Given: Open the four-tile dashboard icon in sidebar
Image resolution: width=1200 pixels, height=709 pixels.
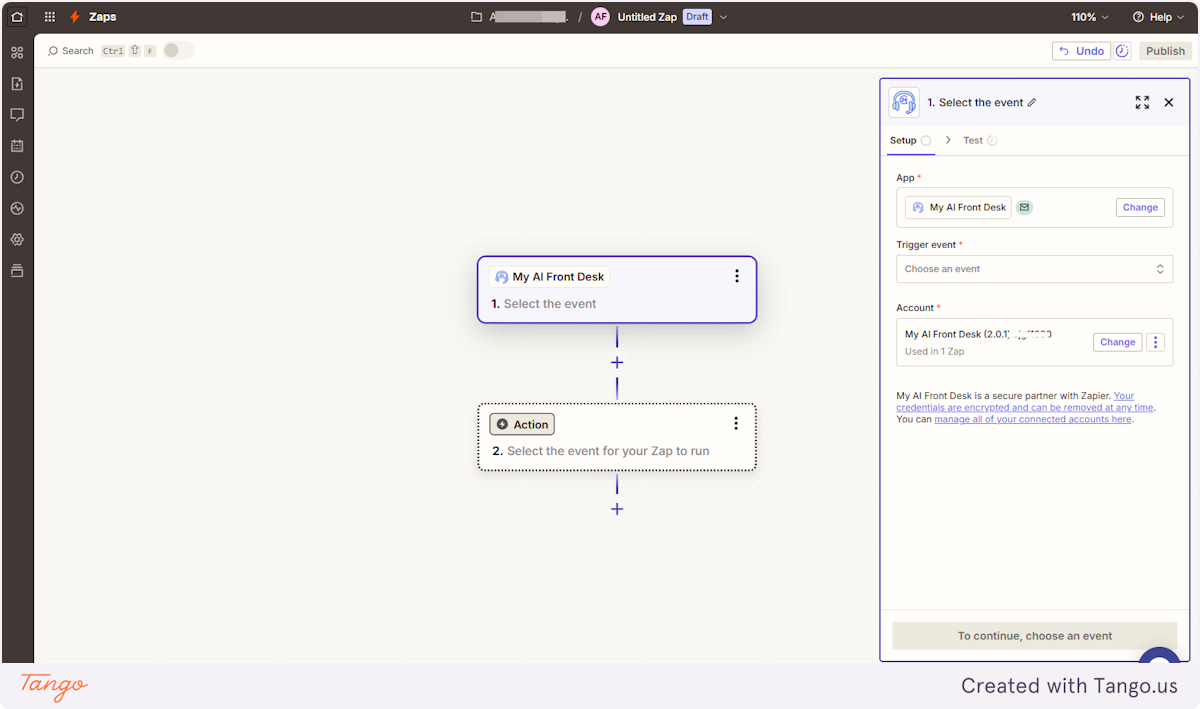Looking at the screenshot, I should pos(17,52).
